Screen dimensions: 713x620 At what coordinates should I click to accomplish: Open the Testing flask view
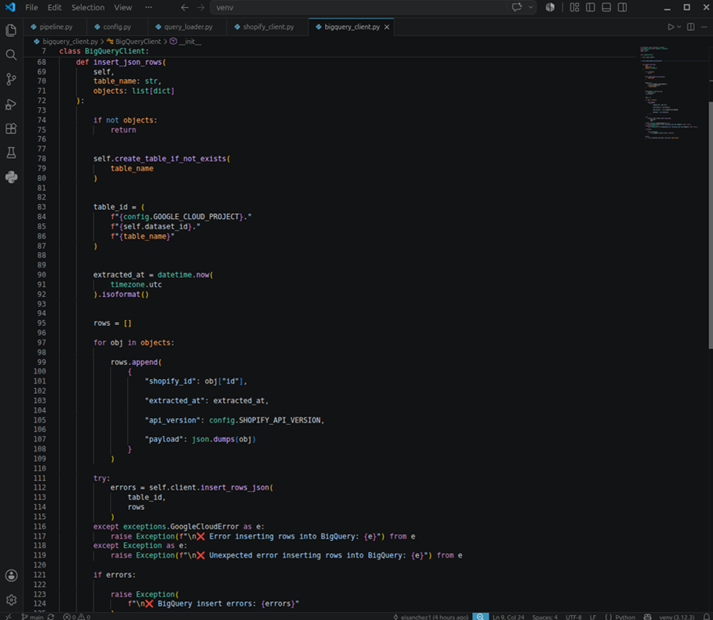pyautogui.click(x=11, y=153)
